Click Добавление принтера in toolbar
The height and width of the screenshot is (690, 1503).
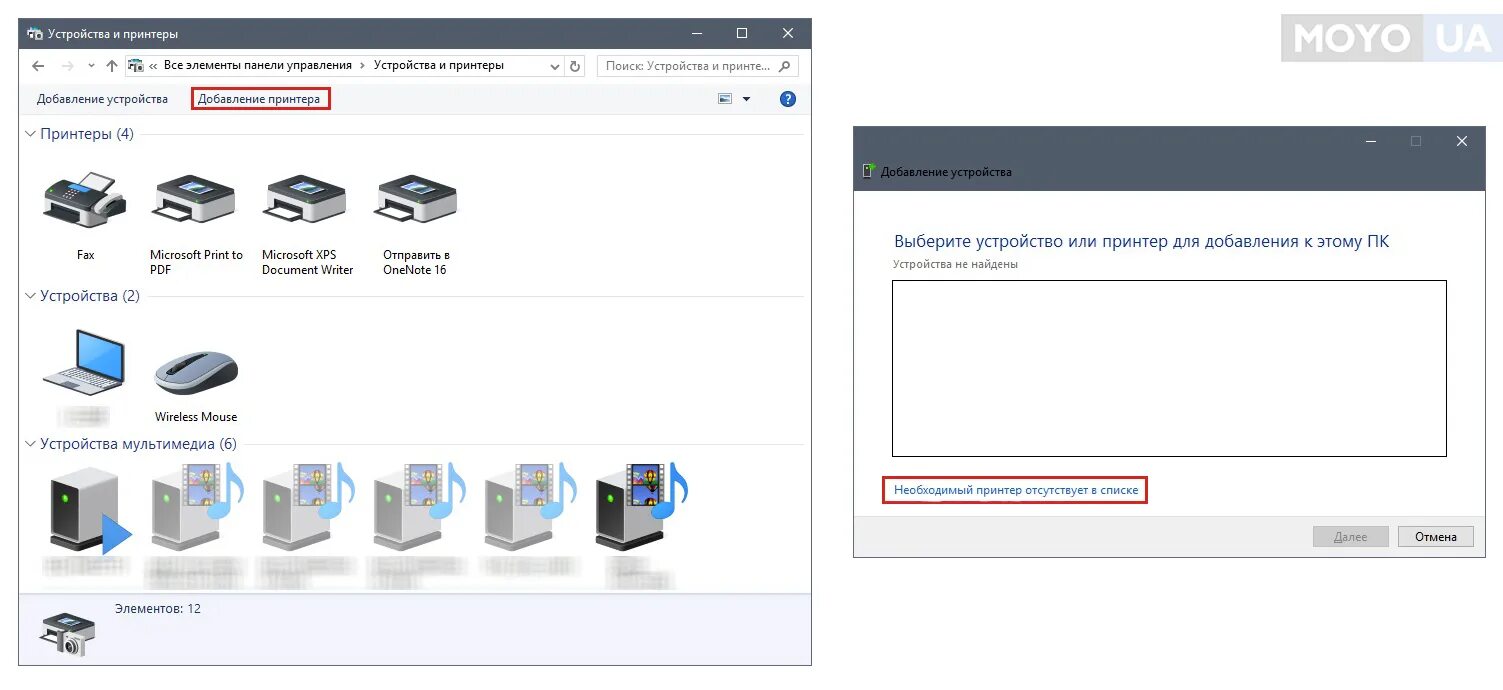pyautogui.click(x=259, y=99)
